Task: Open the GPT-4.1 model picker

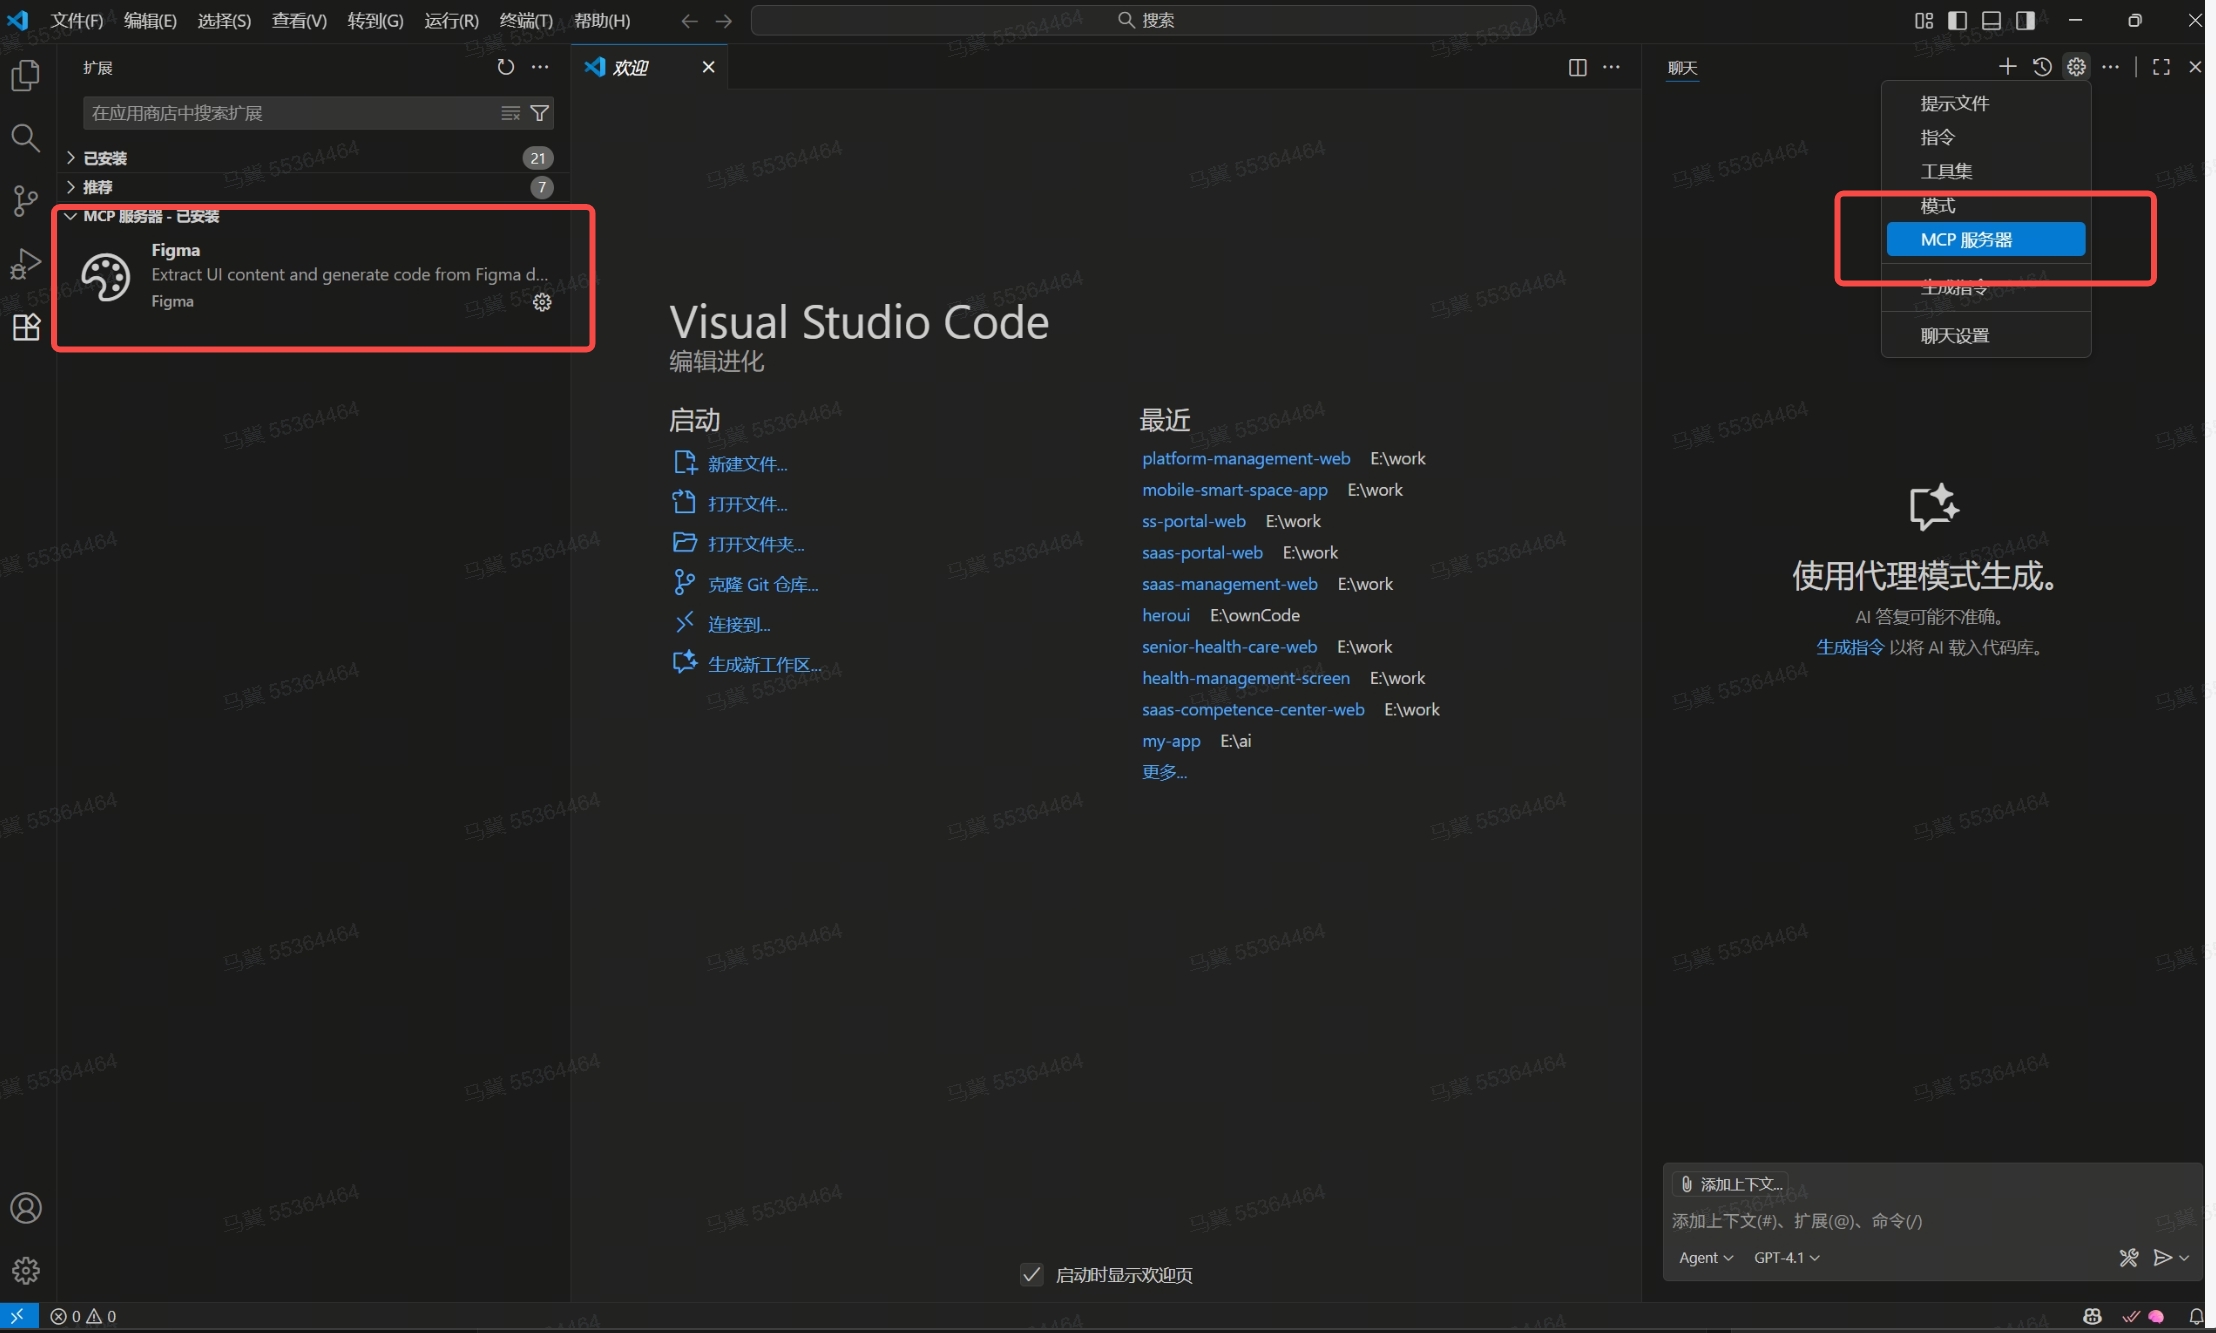Action: click(x=1786, y=1257)
